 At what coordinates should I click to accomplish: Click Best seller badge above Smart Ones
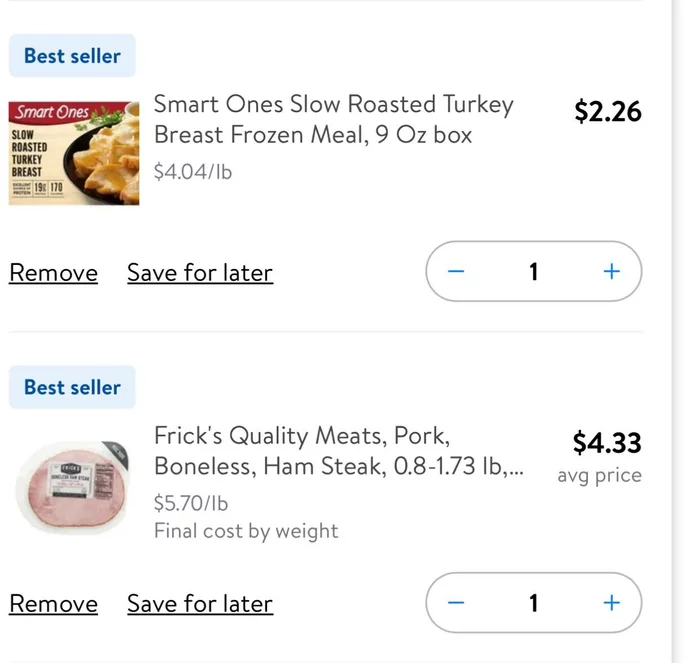[72, 56]
